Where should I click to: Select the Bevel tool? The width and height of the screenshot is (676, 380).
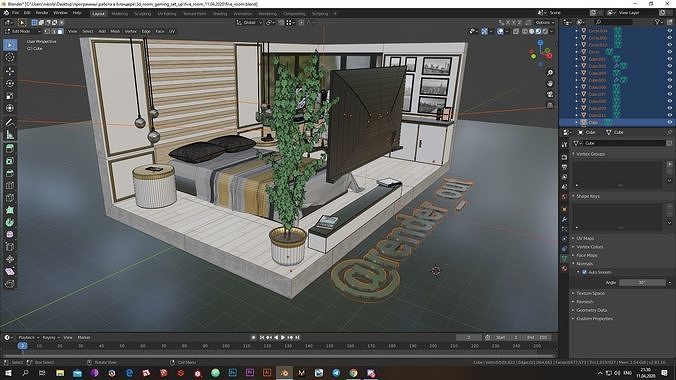click(x=9, y=173)
